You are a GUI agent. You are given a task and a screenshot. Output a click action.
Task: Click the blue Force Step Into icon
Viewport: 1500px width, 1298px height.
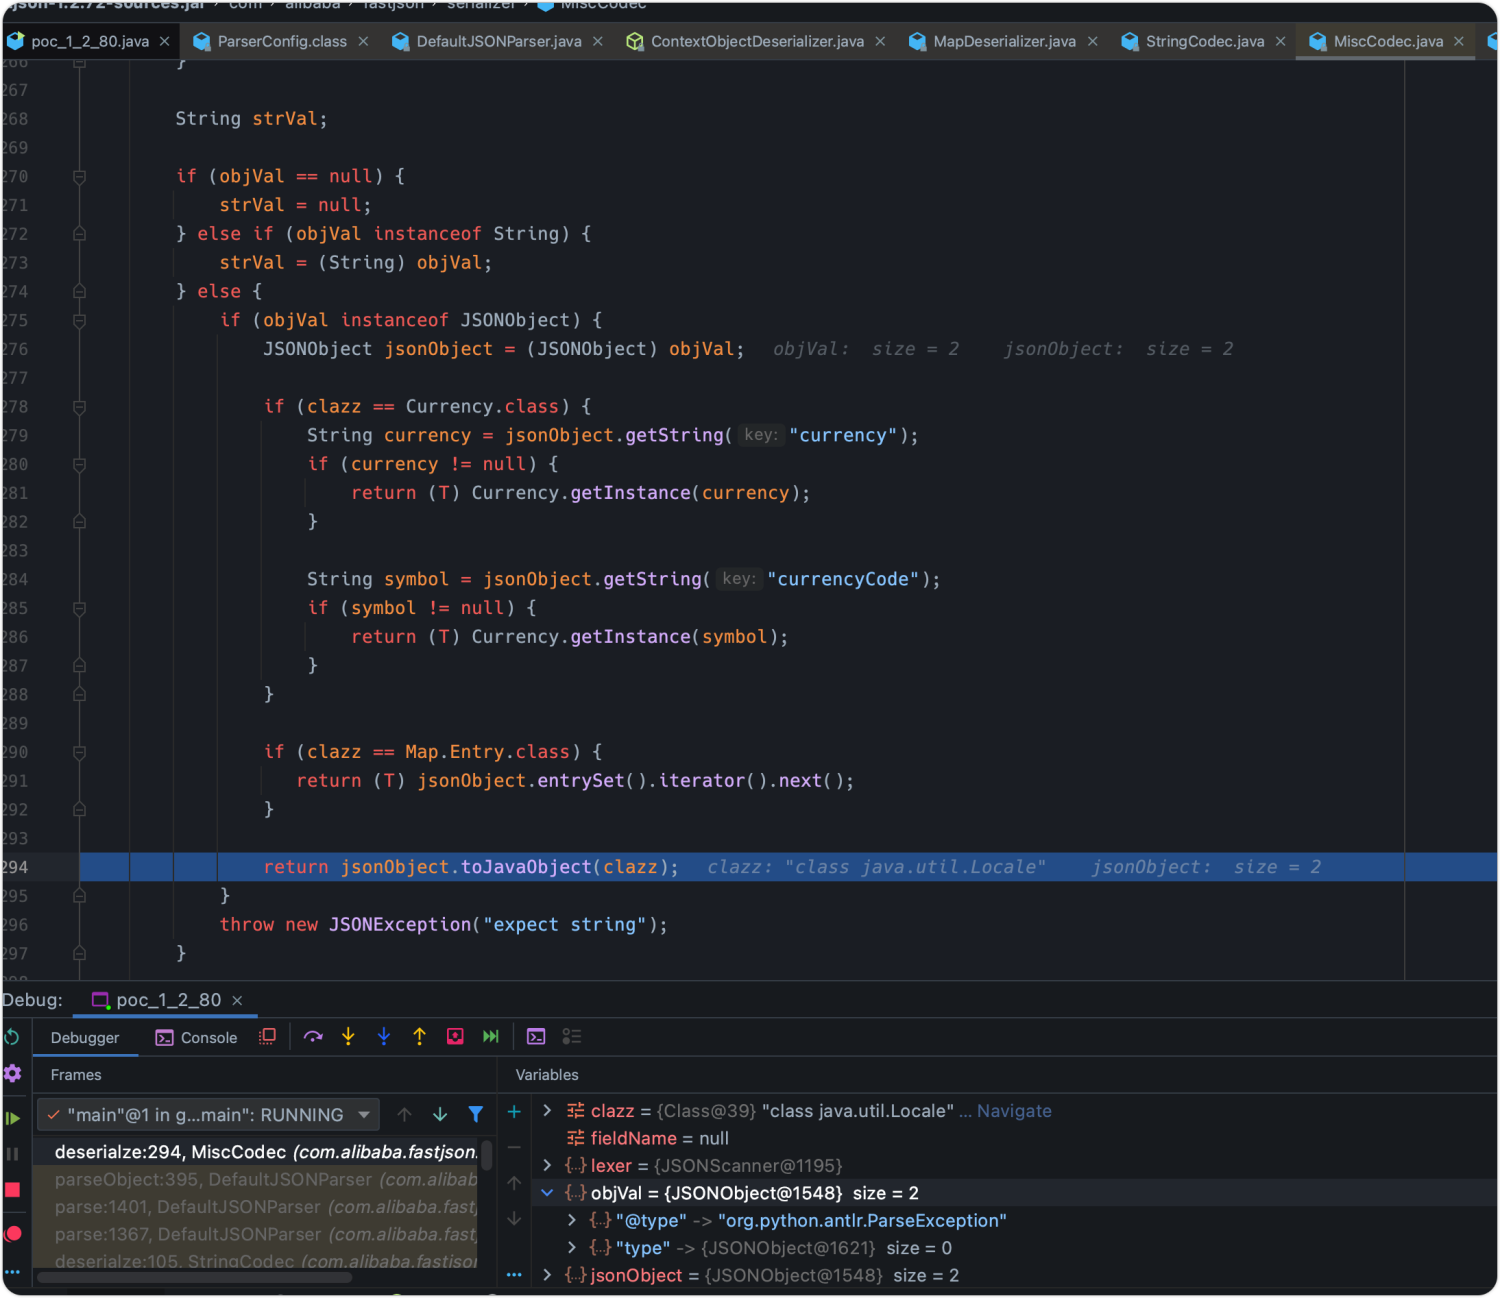pyautogui.click(x=384, y=1037)
